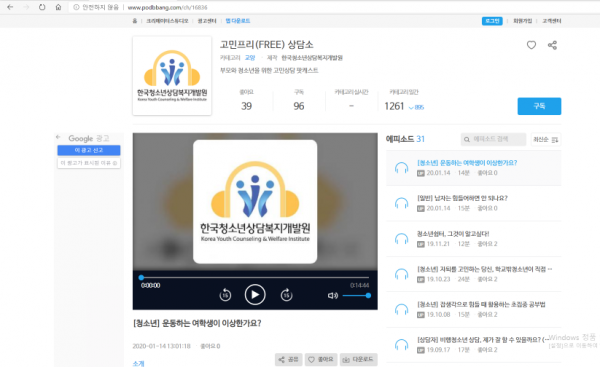Click the playback progress bar track
Image resolution: width=600 pixels, height=367 pixels.
(x=255, y=277)
